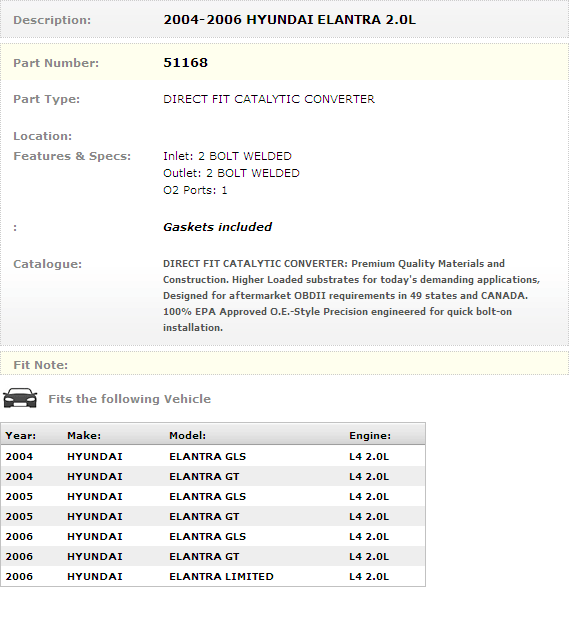Click the Year column header
Screen dimensions: 570x625
[x=21, y=435]
